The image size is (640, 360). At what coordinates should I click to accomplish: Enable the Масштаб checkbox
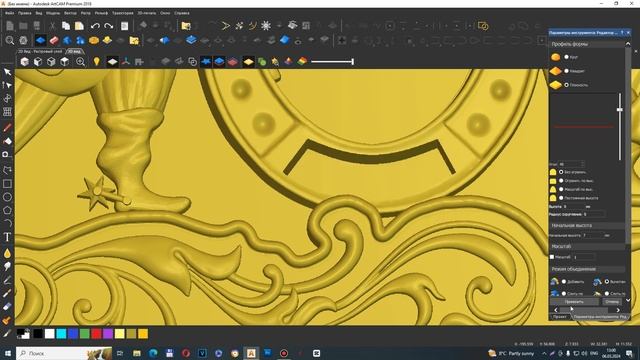coord(552,257)
